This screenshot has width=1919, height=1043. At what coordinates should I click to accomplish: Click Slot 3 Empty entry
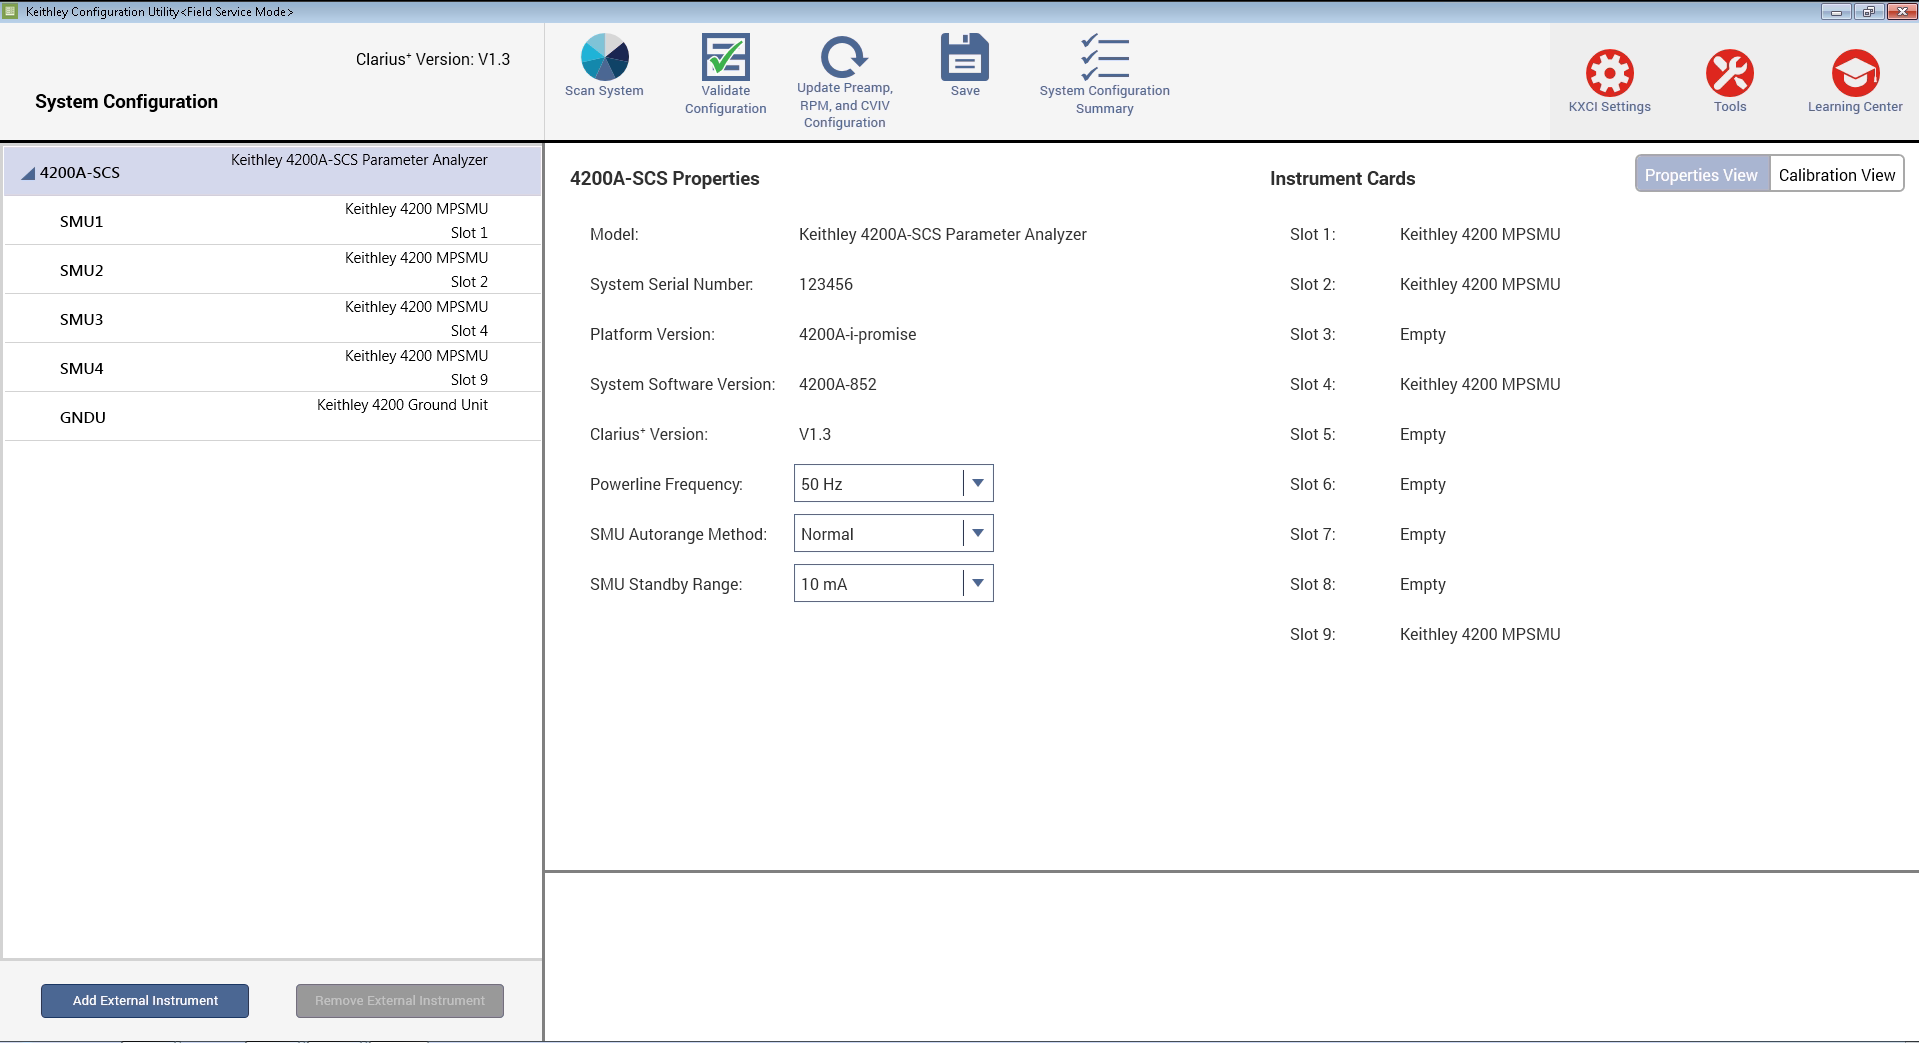1423,334
